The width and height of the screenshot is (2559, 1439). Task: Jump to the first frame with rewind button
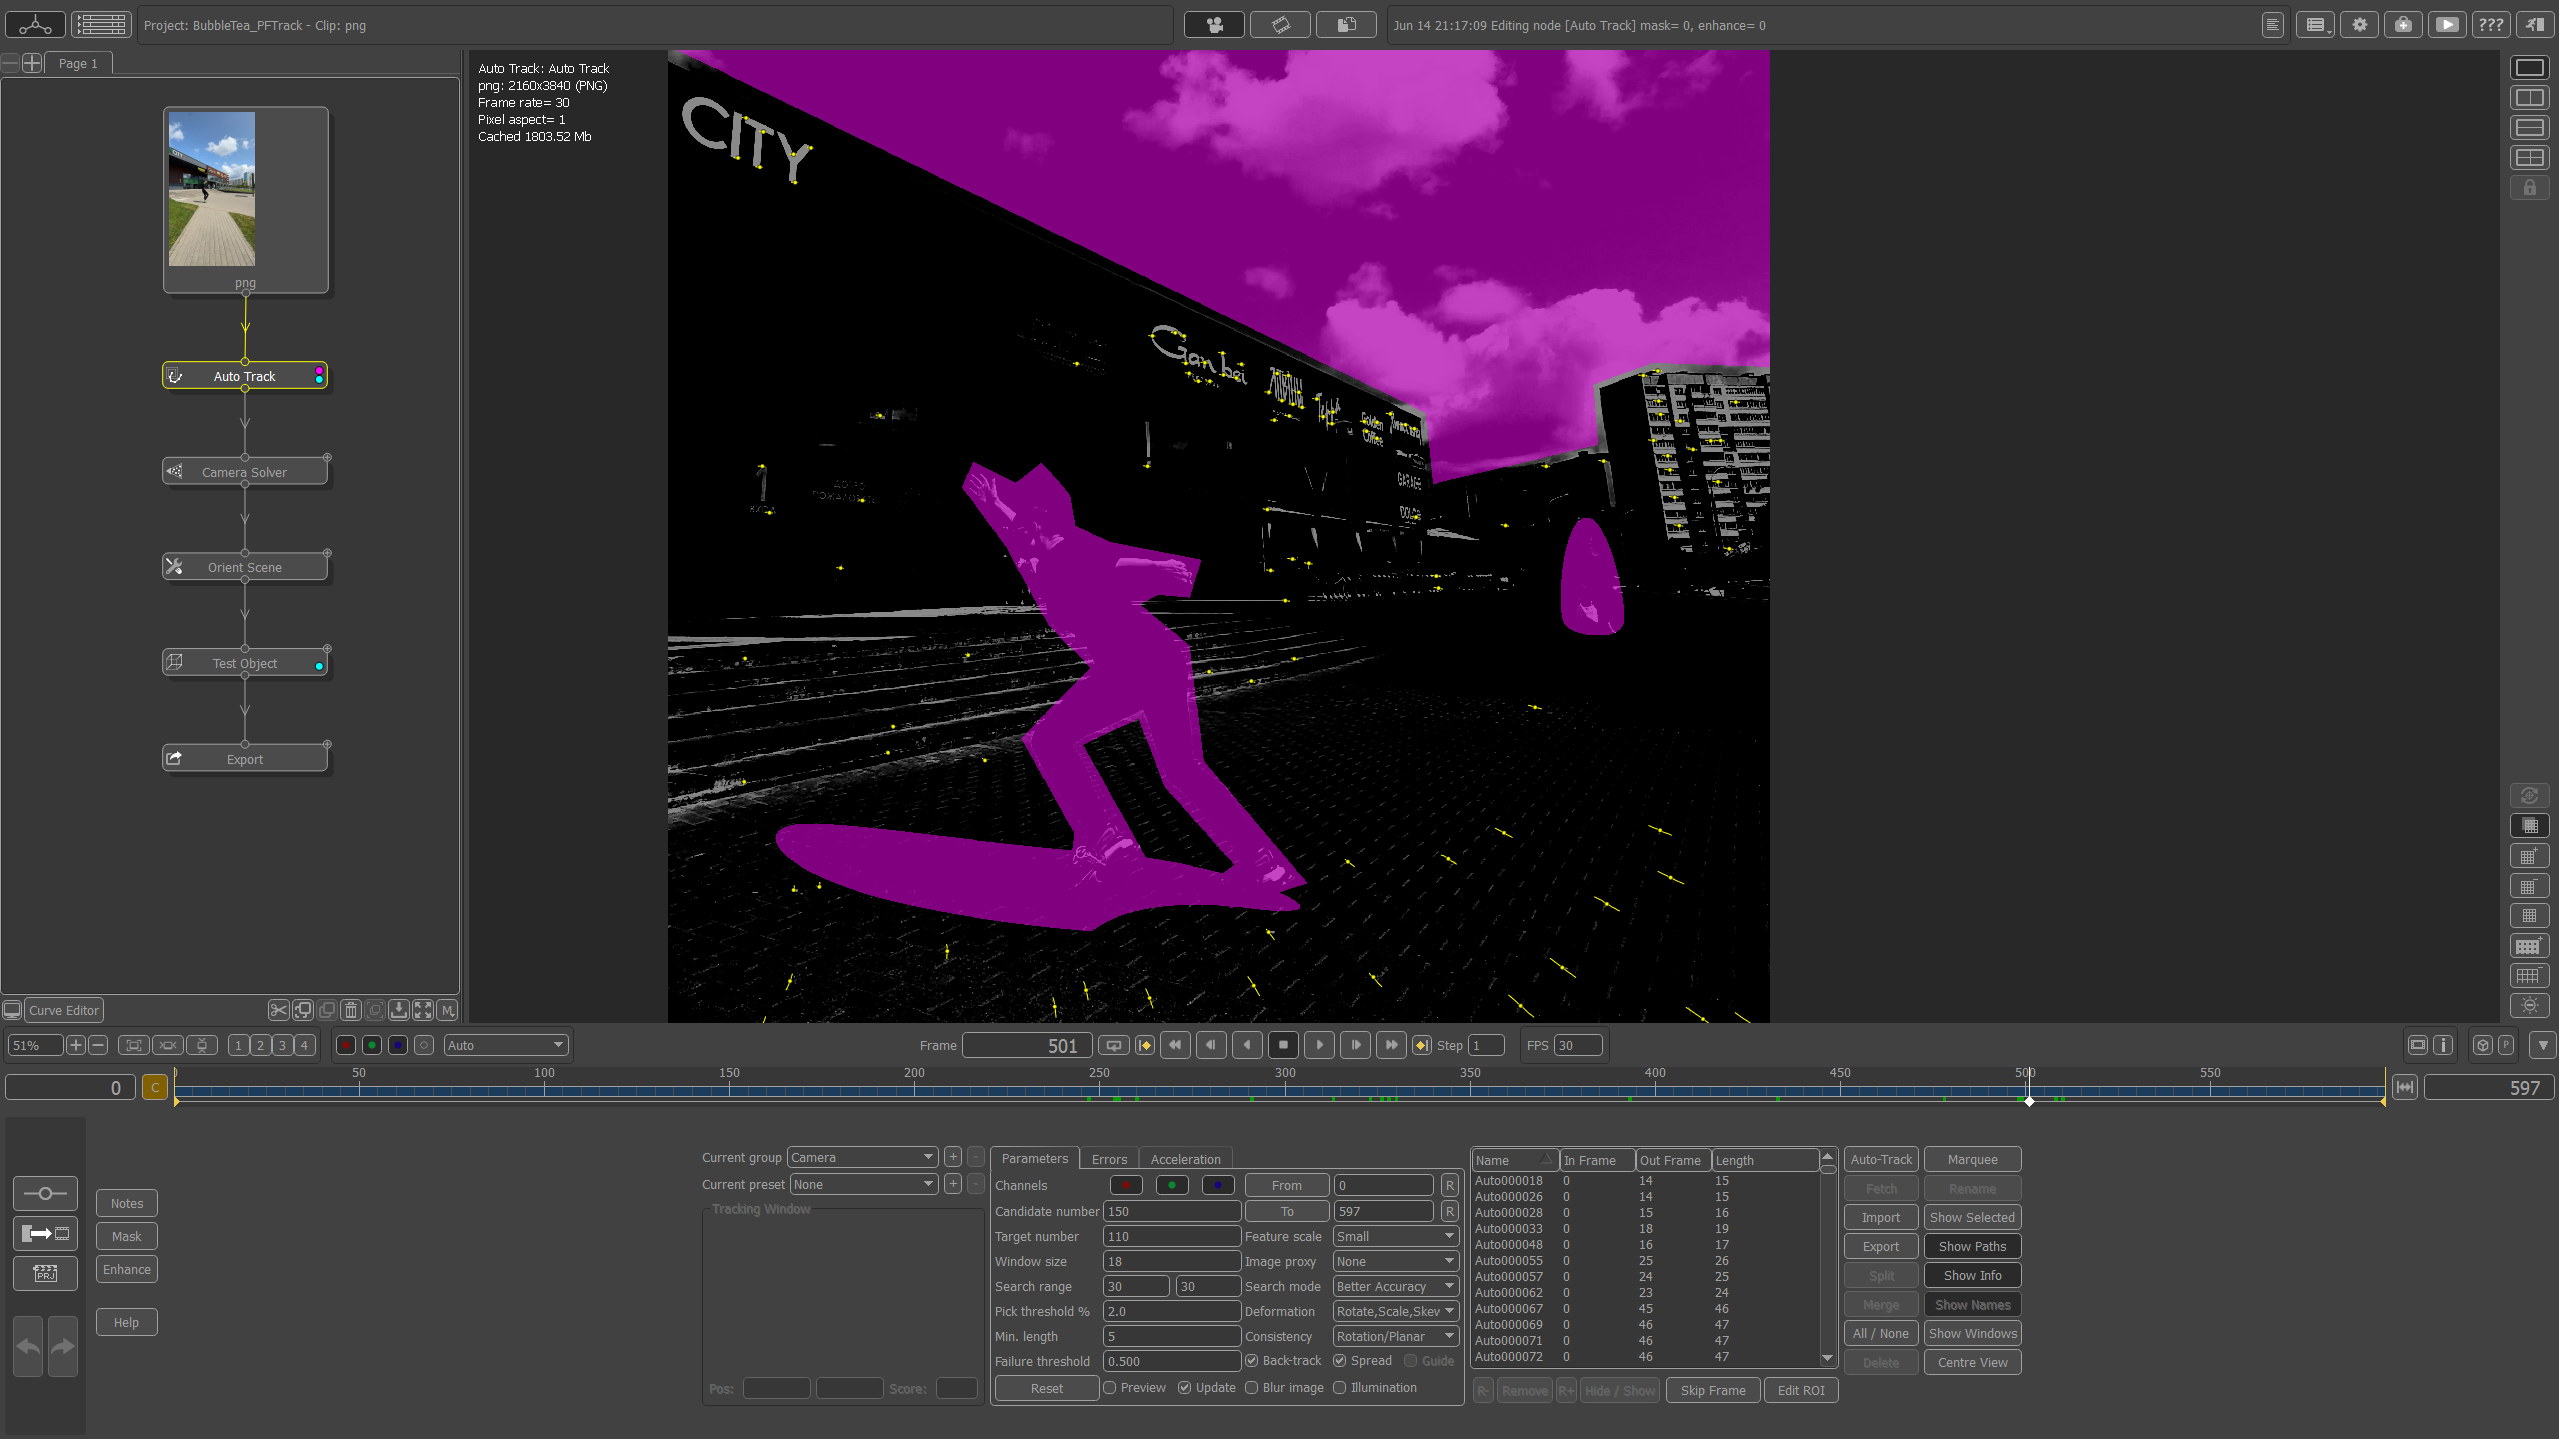click(x=1175, y=1045)
